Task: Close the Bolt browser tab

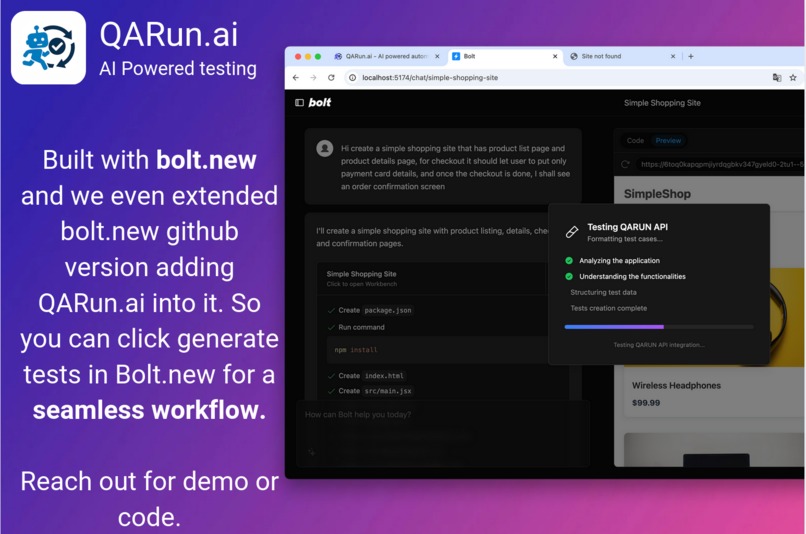Action: (555, 57)
